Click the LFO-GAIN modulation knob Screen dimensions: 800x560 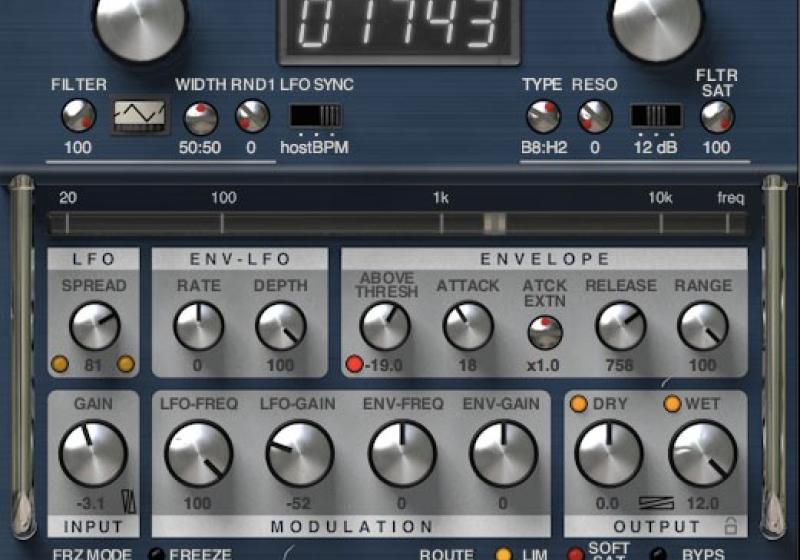tap(299, 453)
